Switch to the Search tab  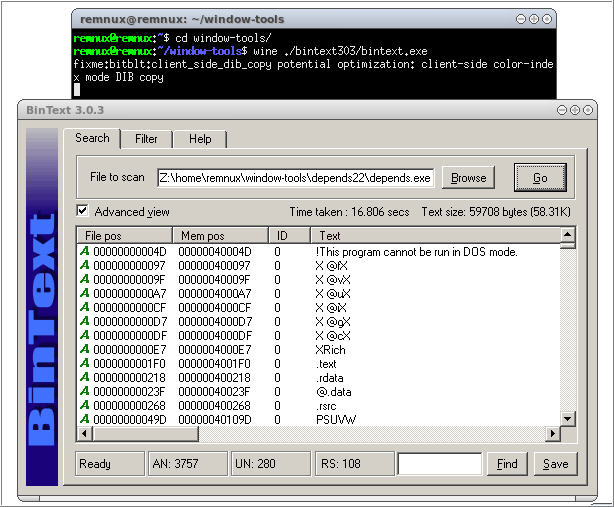(92, 138)
